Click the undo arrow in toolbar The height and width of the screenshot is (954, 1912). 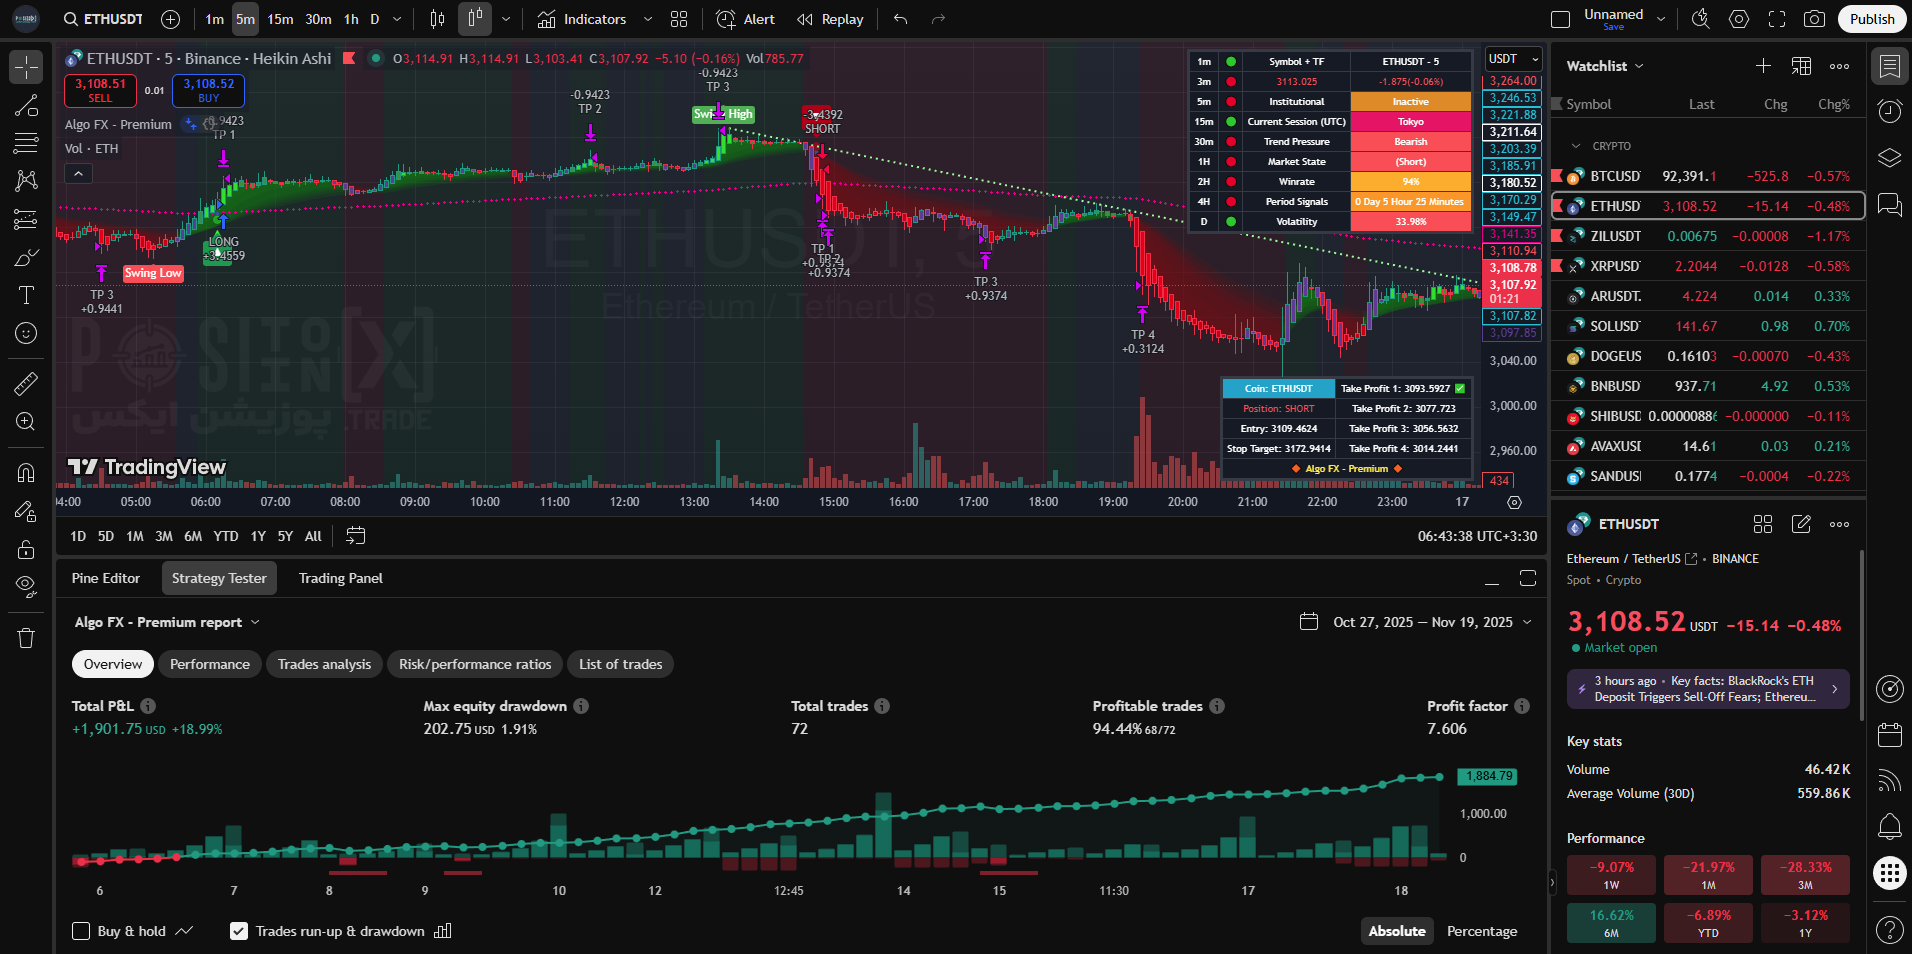click(x=900, y=19)
